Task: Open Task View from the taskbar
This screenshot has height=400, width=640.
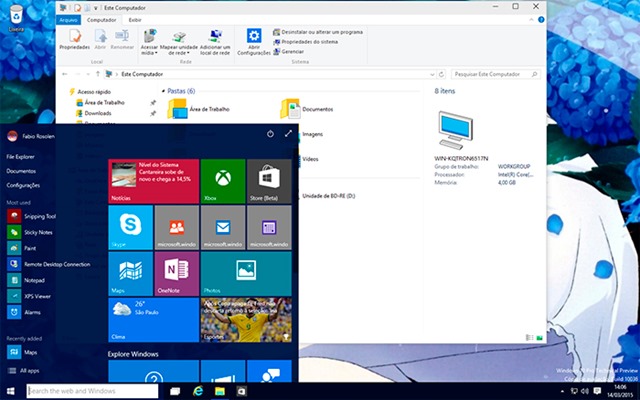Action: coord(175,391)
